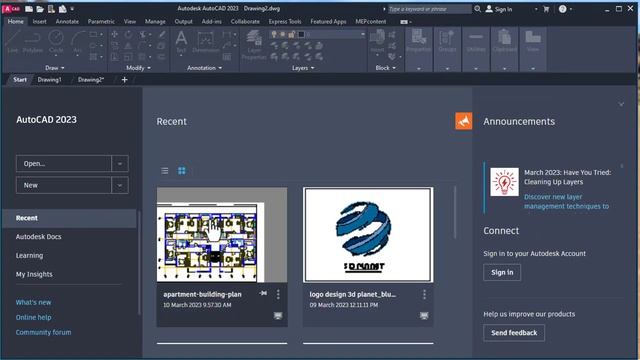Select the Polyline tool
The height and width of the screenshot is (360, 640).
(33, 42)
